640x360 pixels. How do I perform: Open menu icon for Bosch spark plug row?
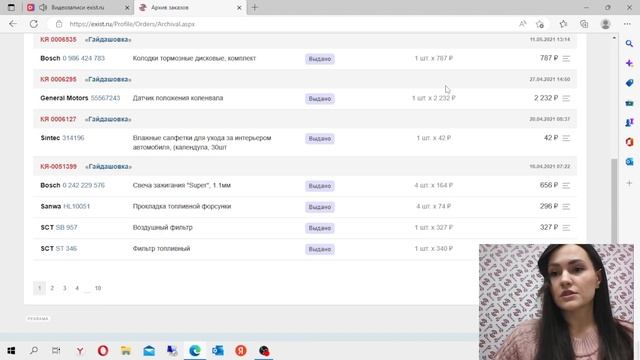[x=566, y=186]
